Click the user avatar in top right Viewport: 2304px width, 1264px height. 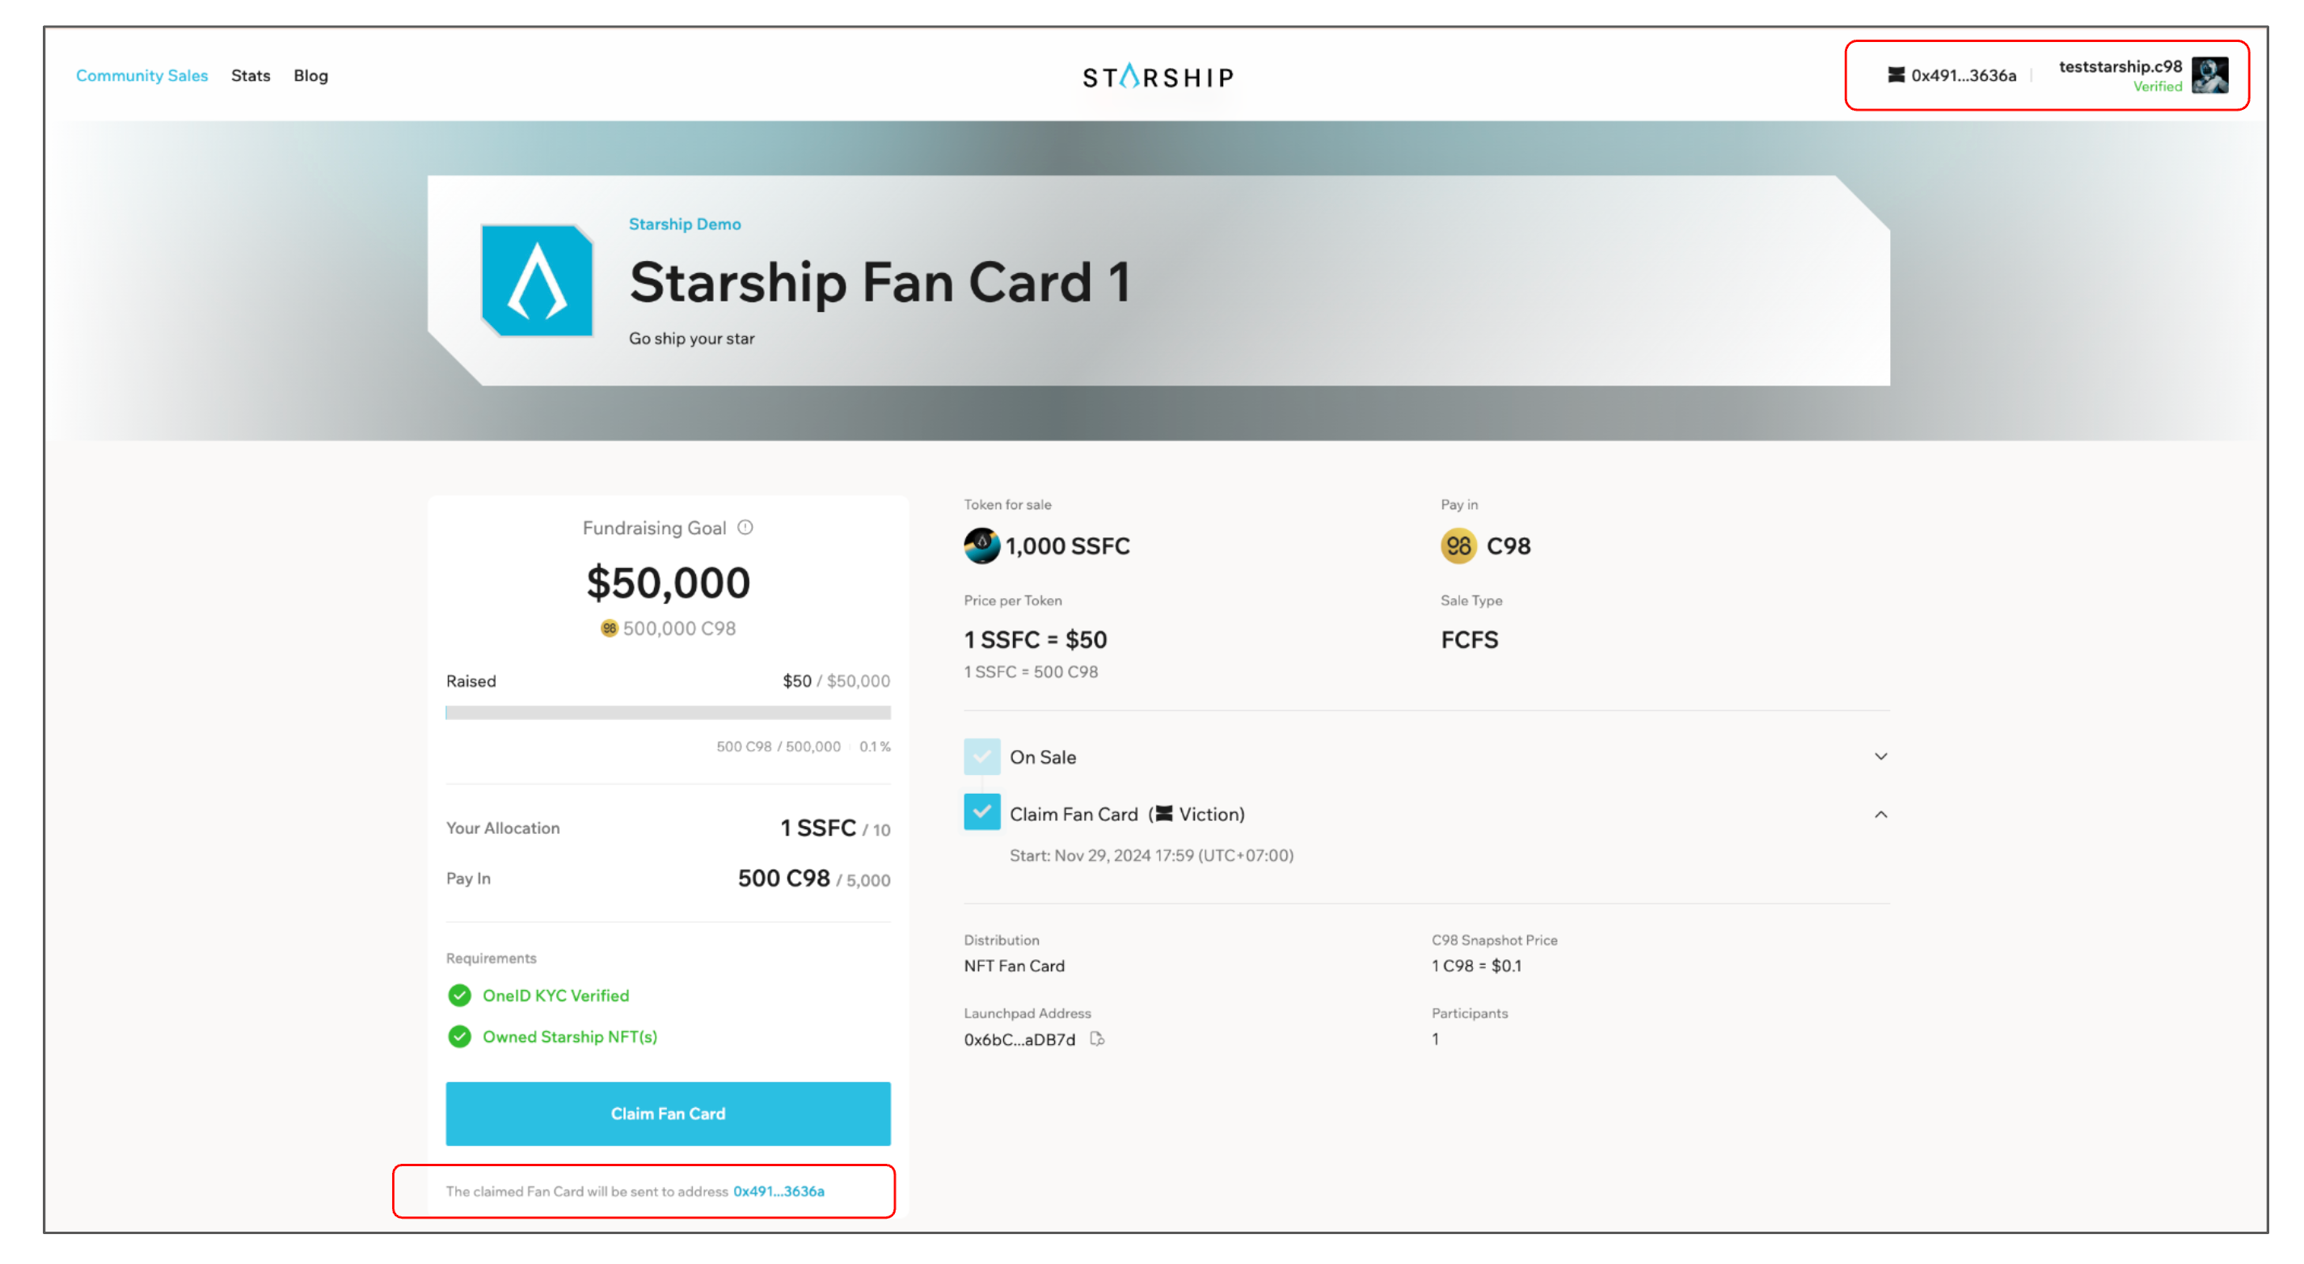[2209, 76]
